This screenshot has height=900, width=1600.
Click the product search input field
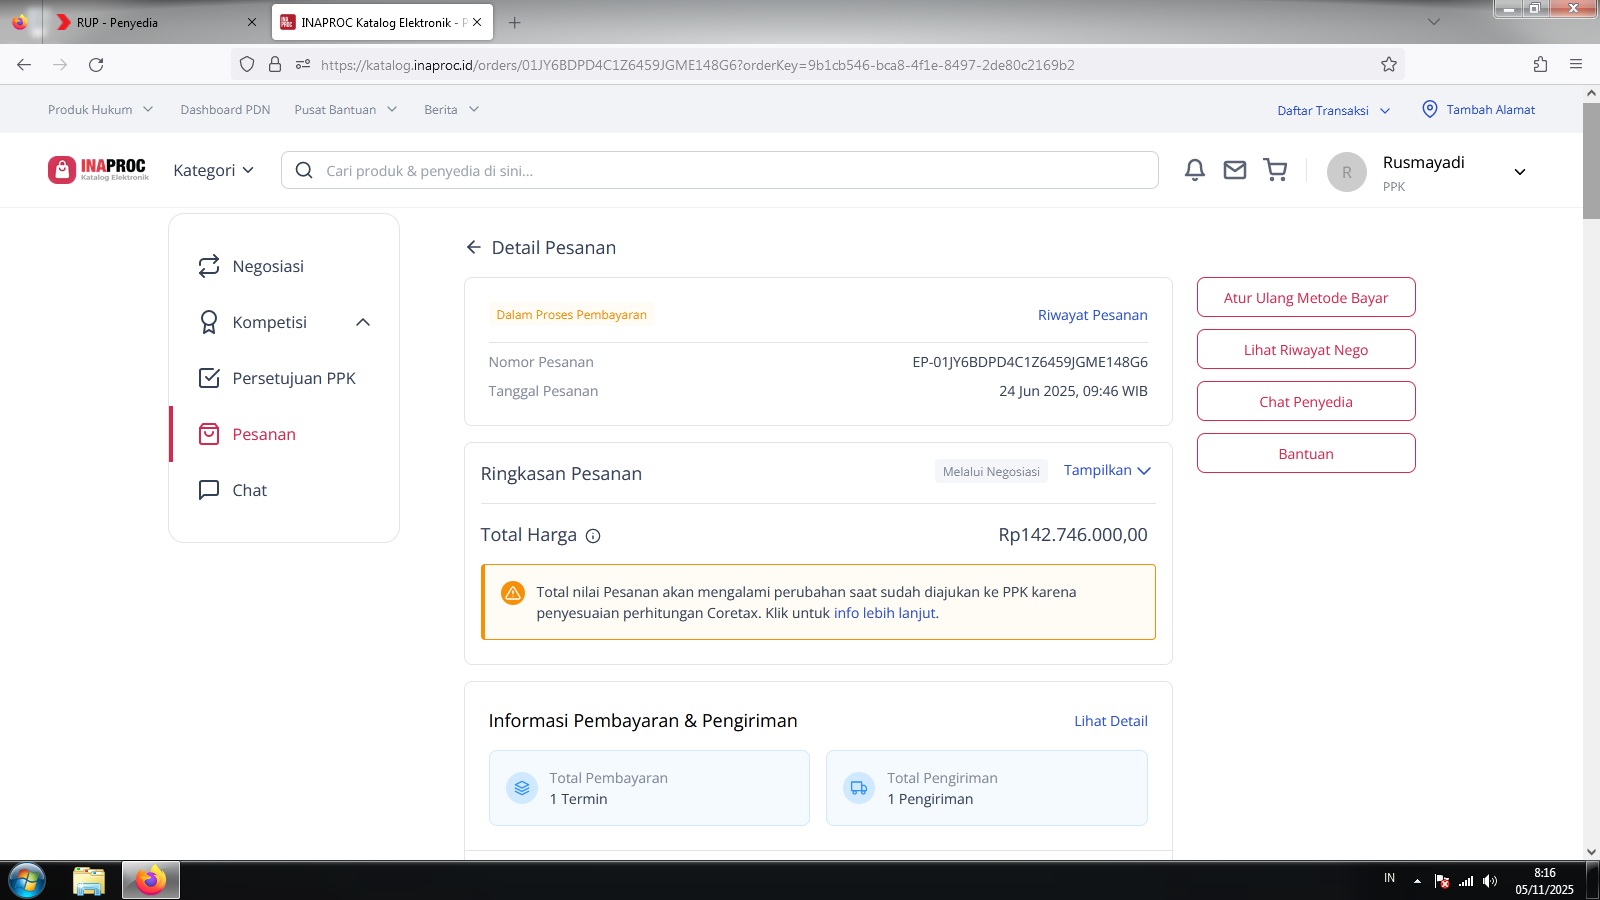720,171
